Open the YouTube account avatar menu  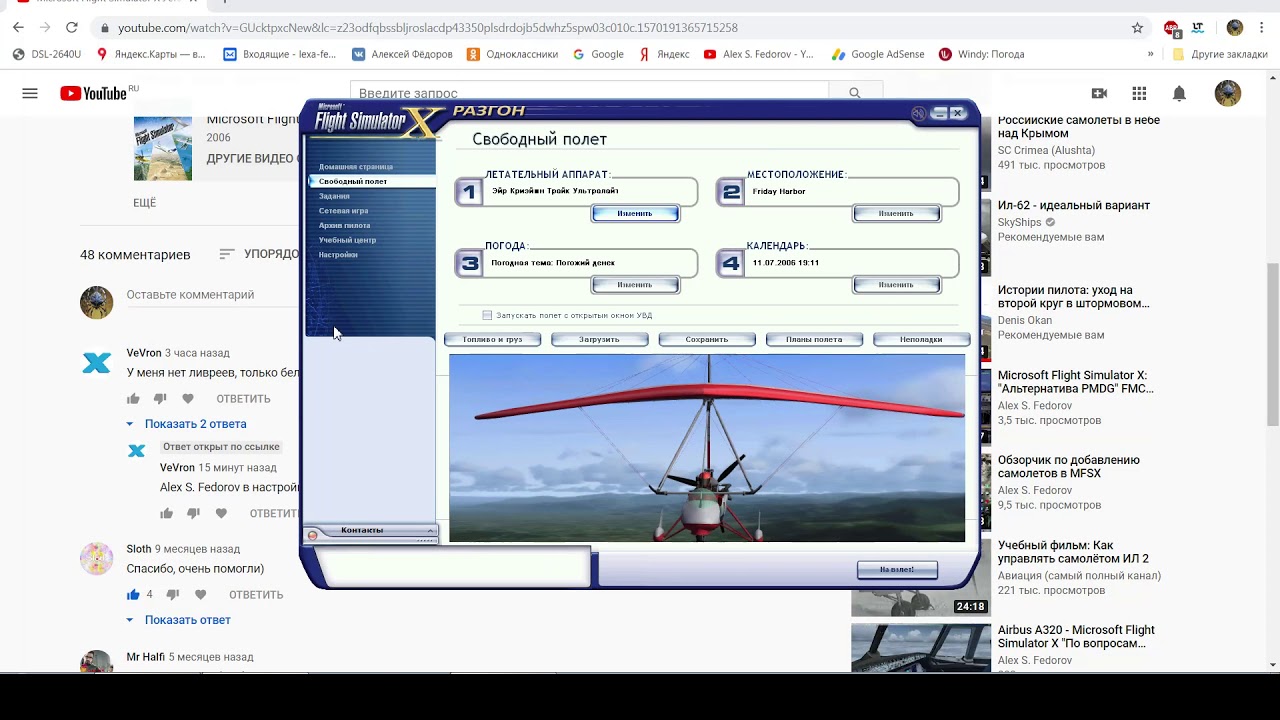tap(1227, 93)
